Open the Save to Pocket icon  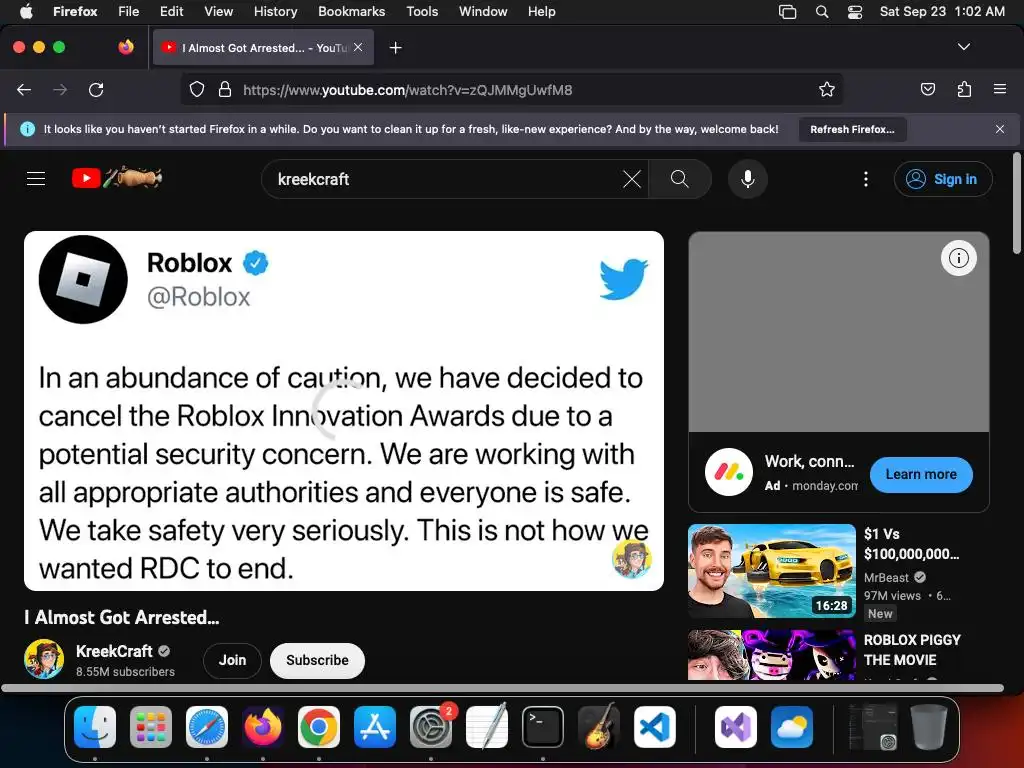click(x=927, y=89)
